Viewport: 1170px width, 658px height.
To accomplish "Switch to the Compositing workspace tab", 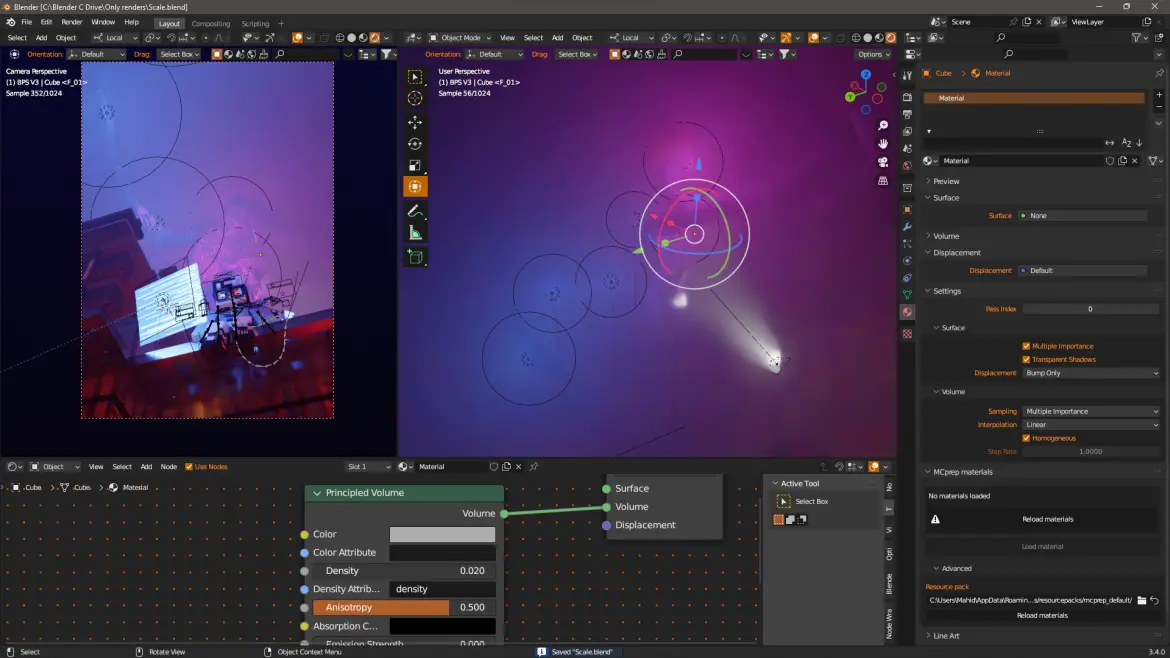I will tap(211, 23).
